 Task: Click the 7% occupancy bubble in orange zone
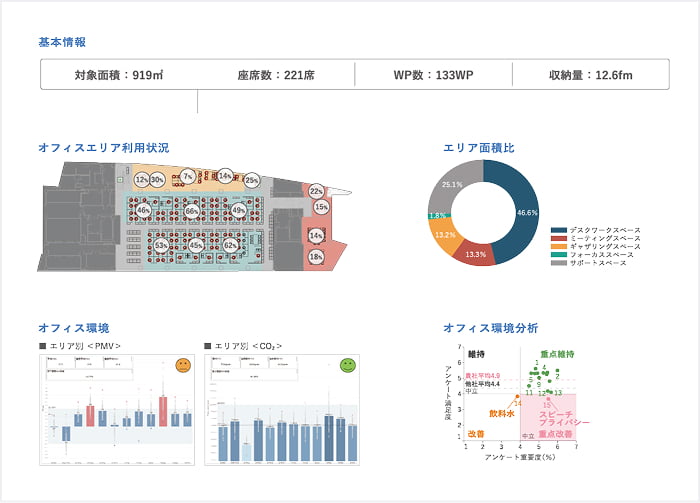point(187,177)
